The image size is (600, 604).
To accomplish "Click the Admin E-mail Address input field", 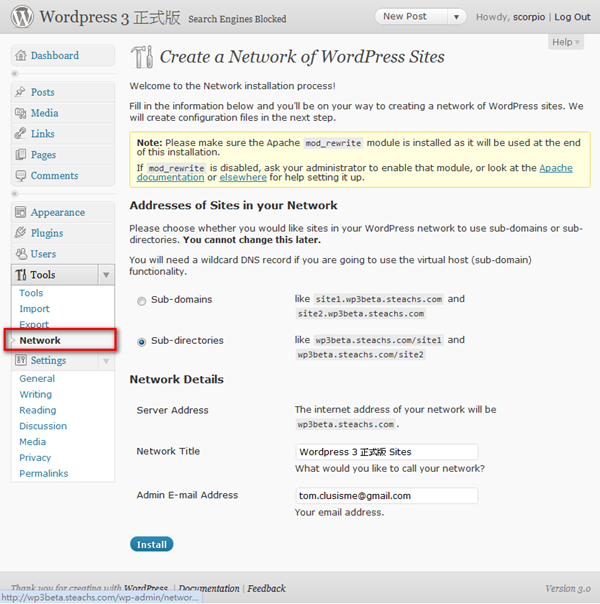I will (387, 496).
